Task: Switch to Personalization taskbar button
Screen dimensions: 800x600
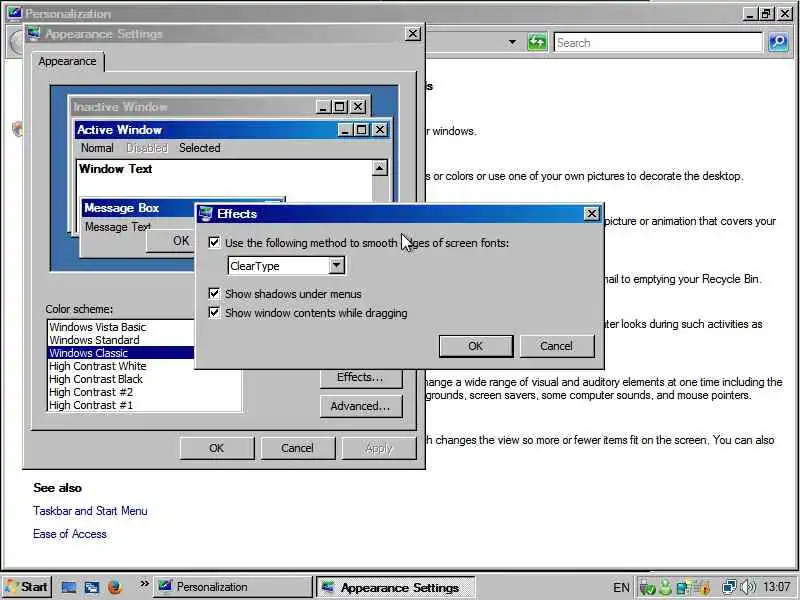Action: point(233,587)
